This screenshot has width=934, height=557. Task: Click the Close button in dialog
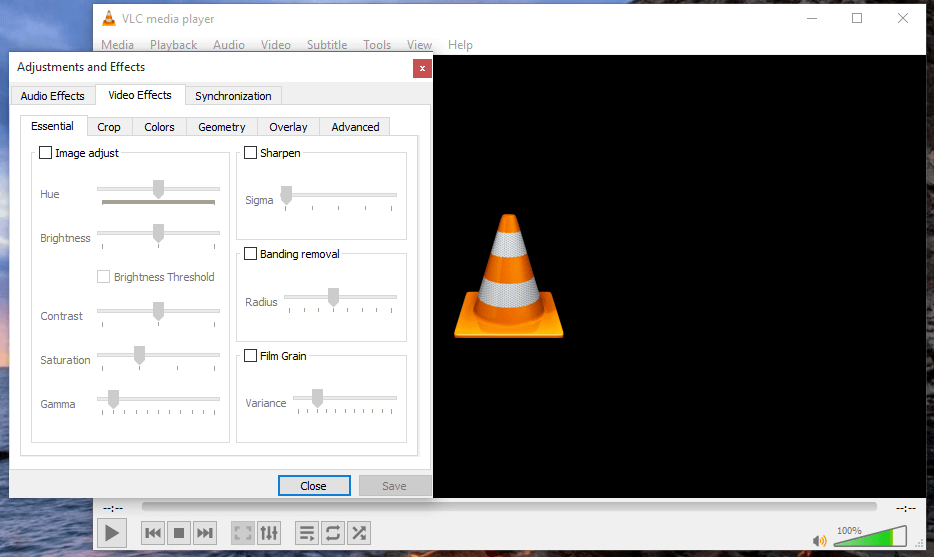314,486
